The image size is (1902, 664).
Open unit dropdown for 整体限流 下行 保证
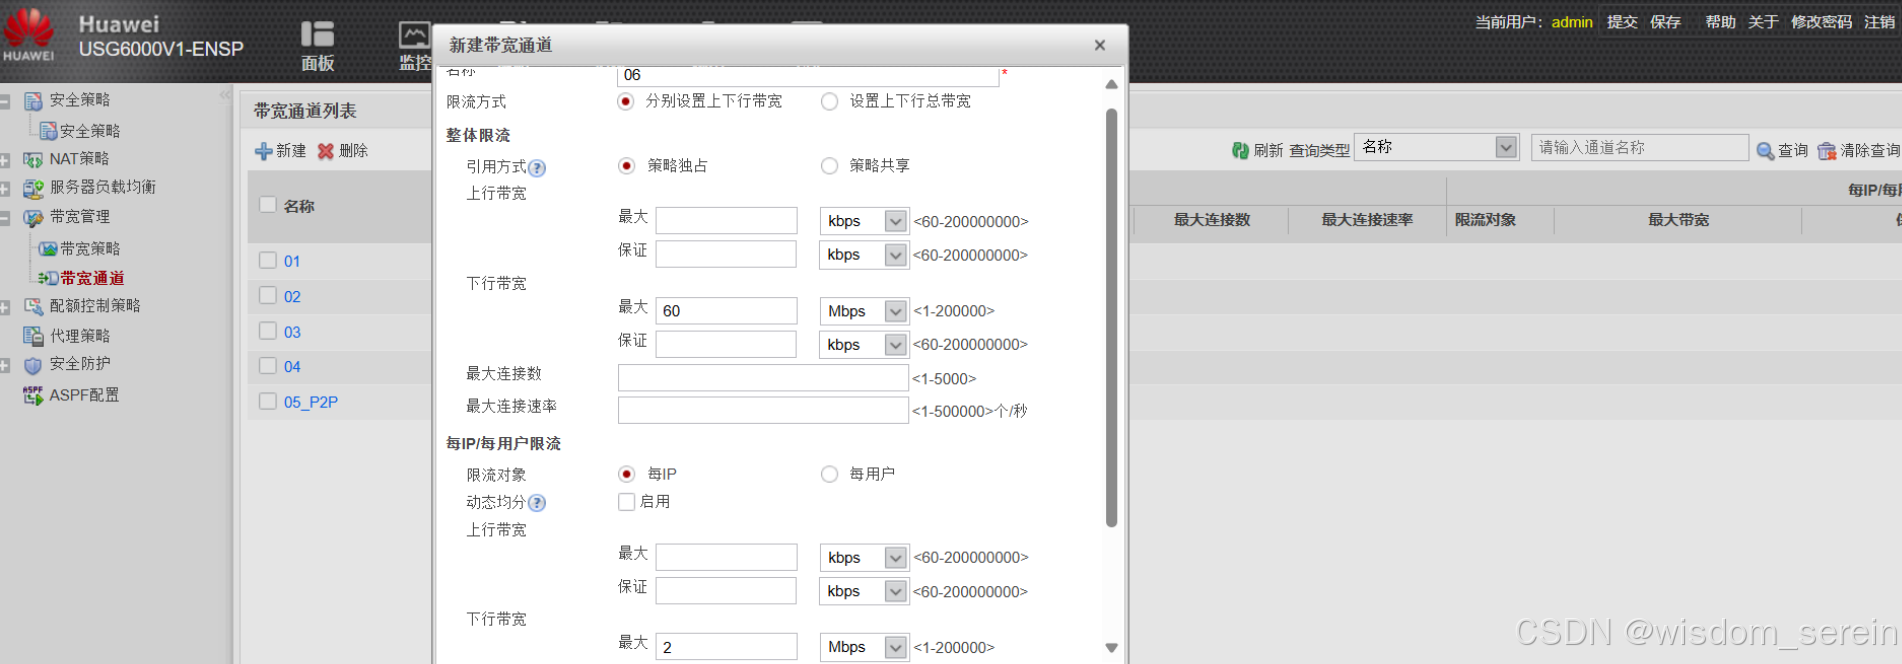click(x=895, y=344)
